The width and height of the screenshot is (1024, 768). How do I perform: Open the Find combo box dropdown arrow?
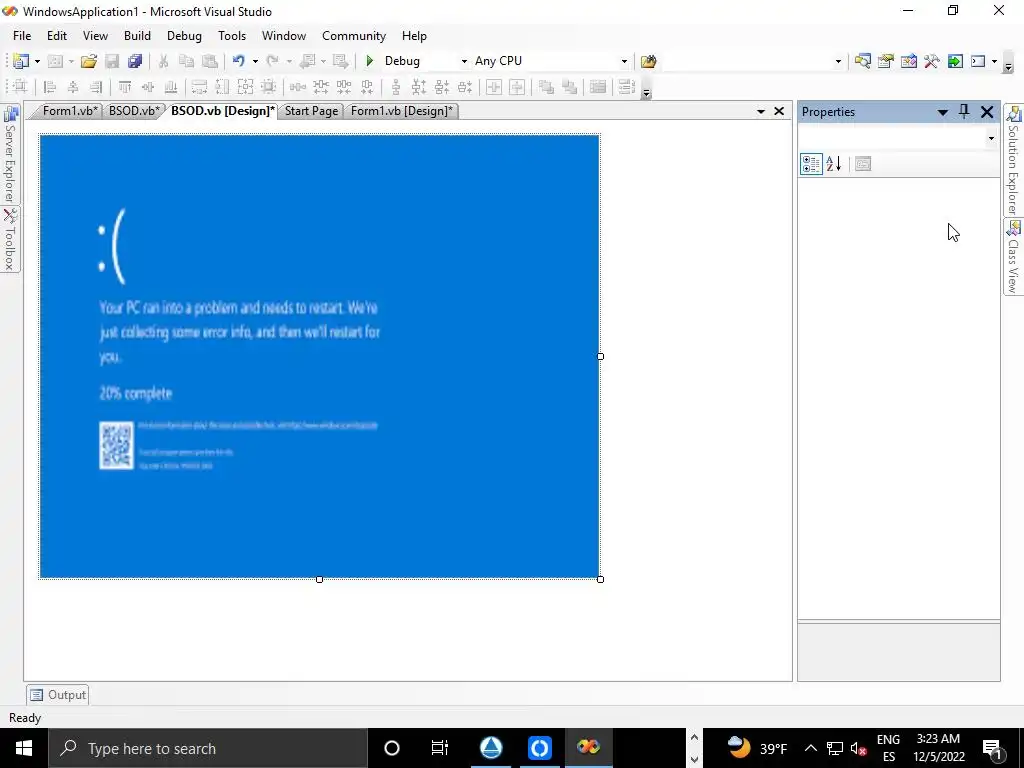[839, 61]
